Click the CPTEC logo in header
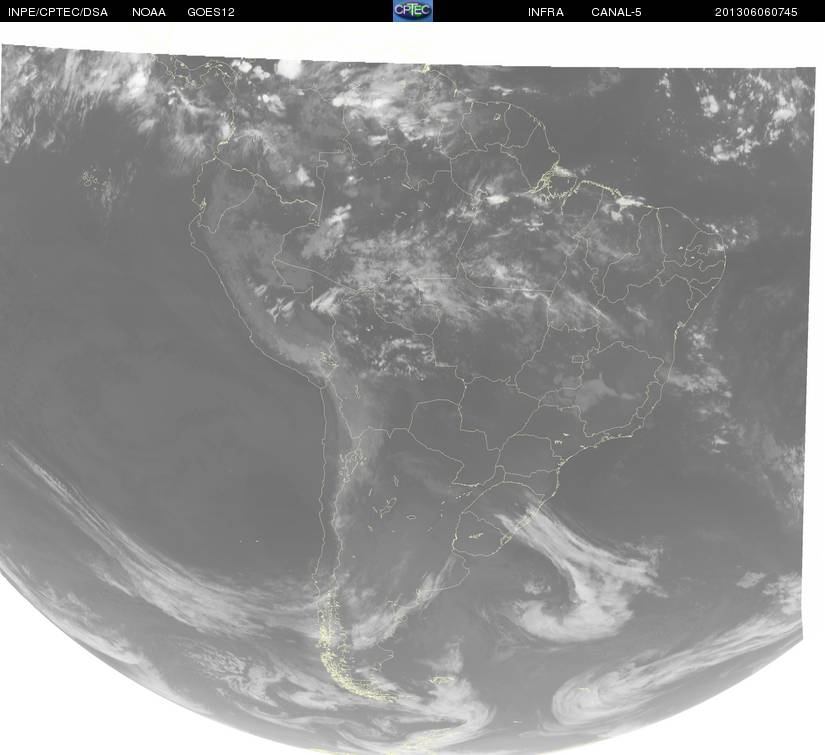This screenshot has height=755, width=825. click(413, 11)
